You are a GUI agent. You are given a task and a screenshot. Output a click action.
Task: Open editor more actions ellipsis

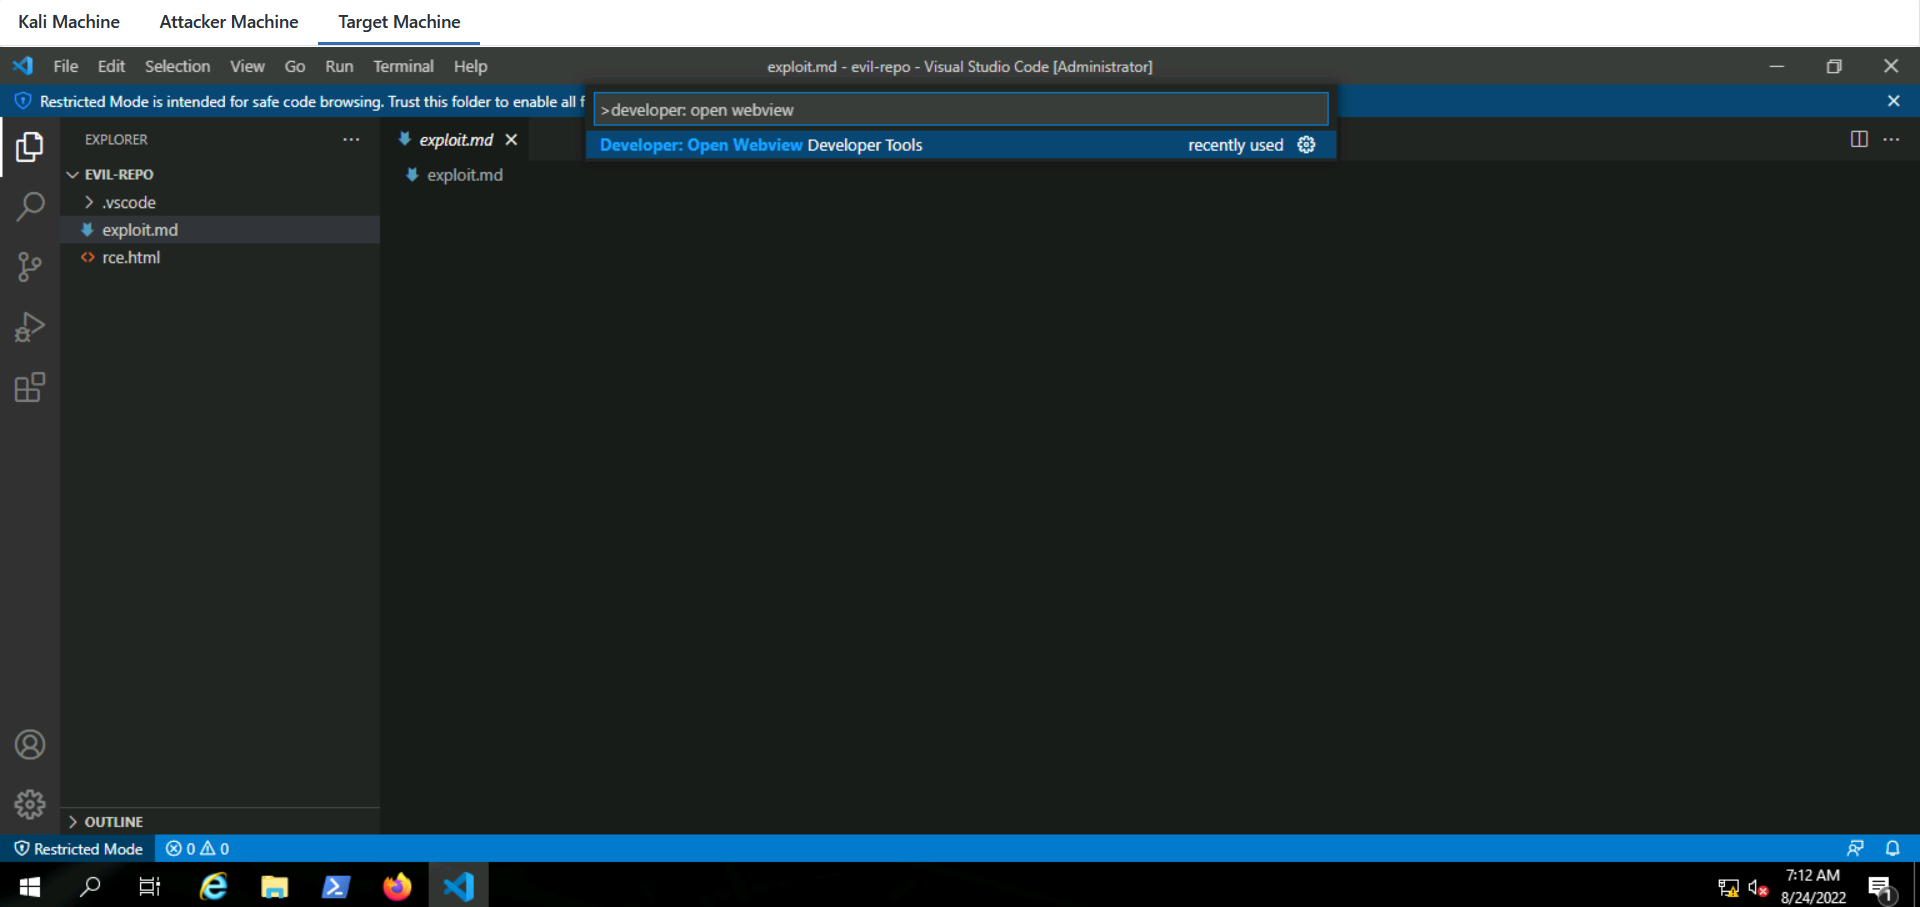pyautogui.click(x=1891, y=139)
